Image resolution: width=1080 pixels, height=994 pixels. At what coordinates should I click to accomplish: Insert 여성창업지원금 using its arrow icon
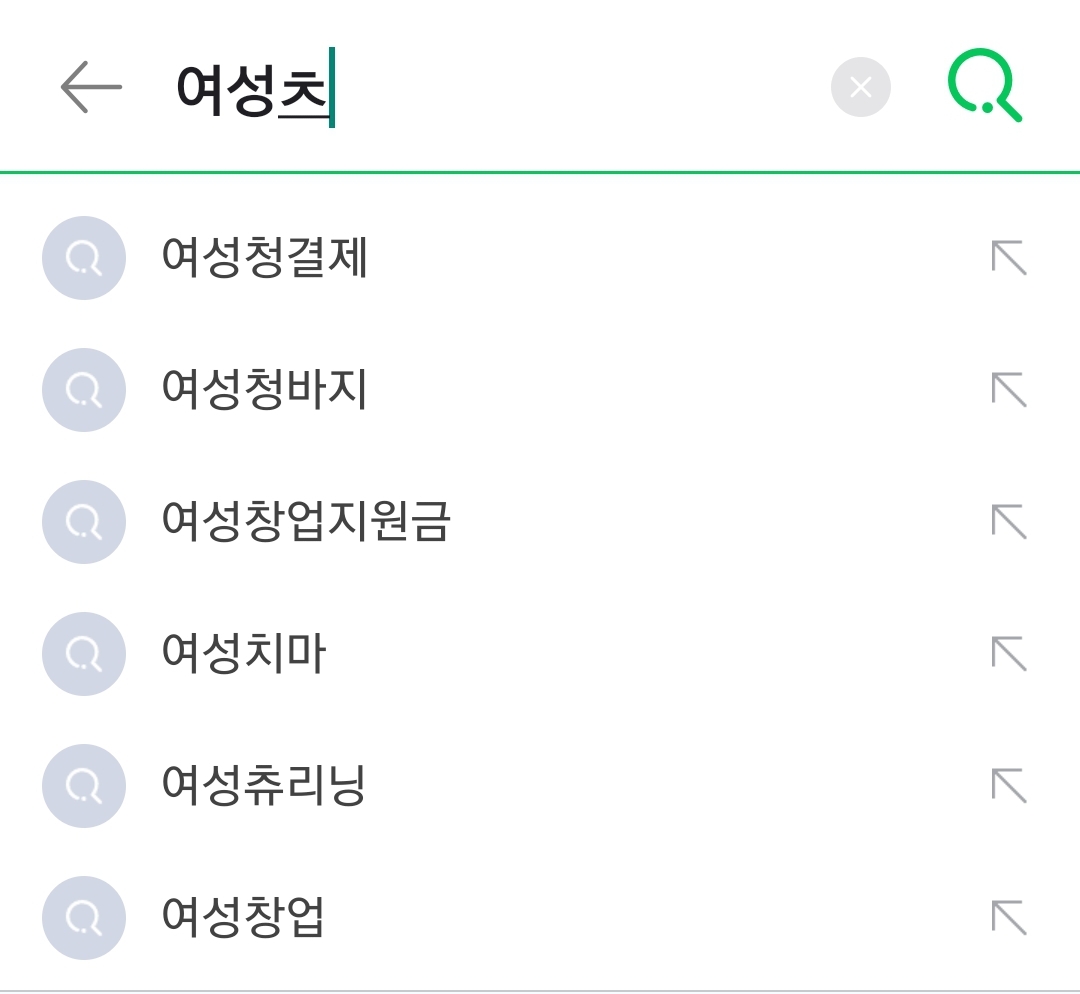[1009, 522]
